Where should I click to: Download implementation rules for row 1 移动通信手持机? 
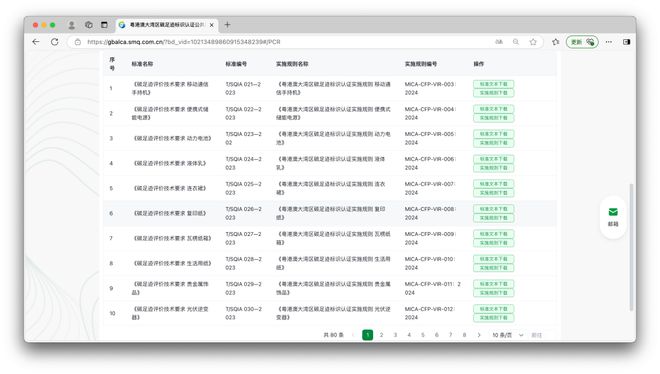tap(493, 93)
